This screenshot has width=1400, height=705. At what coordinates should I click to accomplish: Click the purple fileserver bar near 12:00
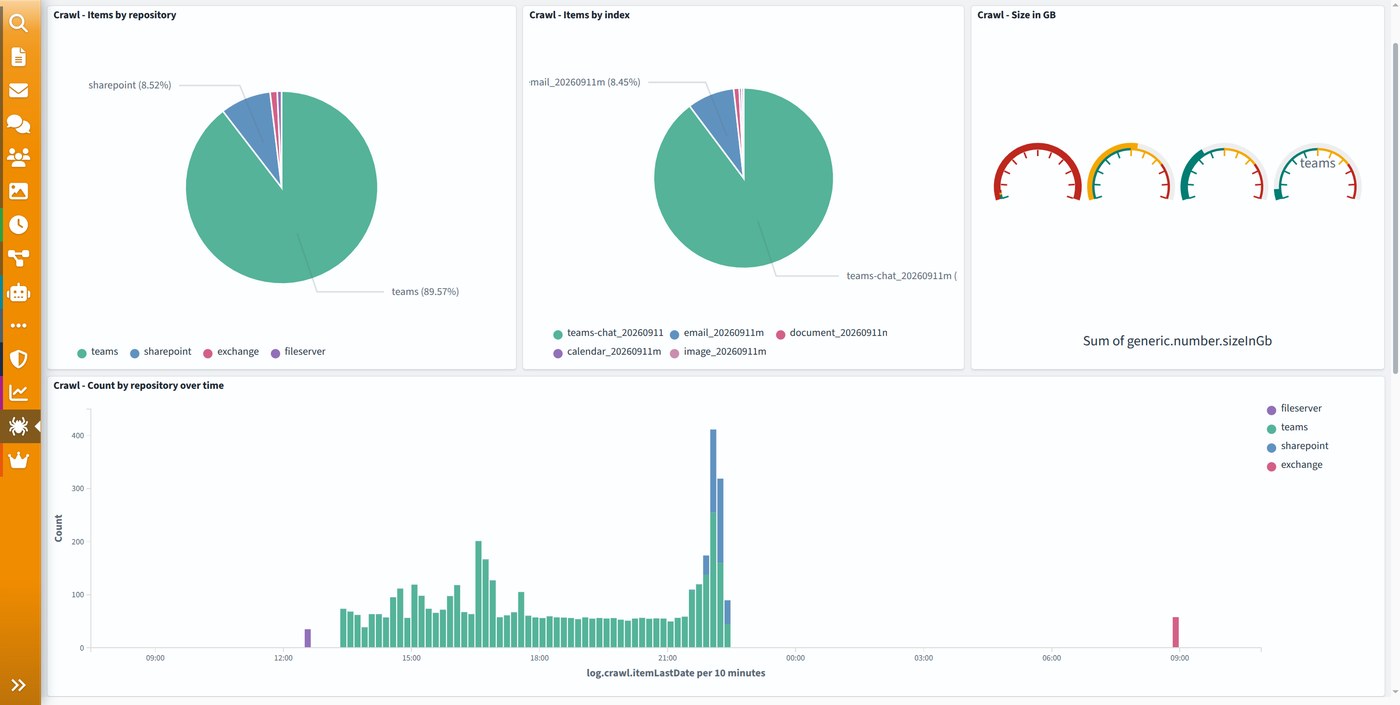point(308,638)
